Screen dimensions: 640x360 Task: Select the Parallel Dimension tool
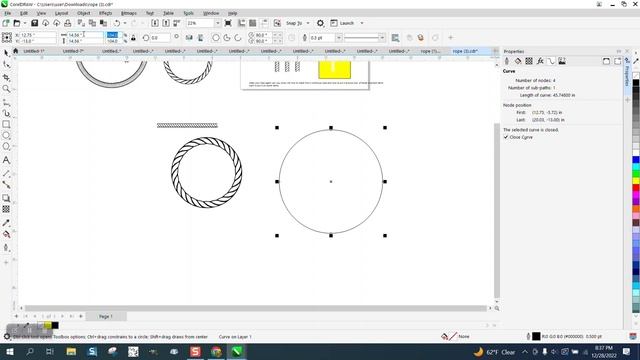click(6, 173)
